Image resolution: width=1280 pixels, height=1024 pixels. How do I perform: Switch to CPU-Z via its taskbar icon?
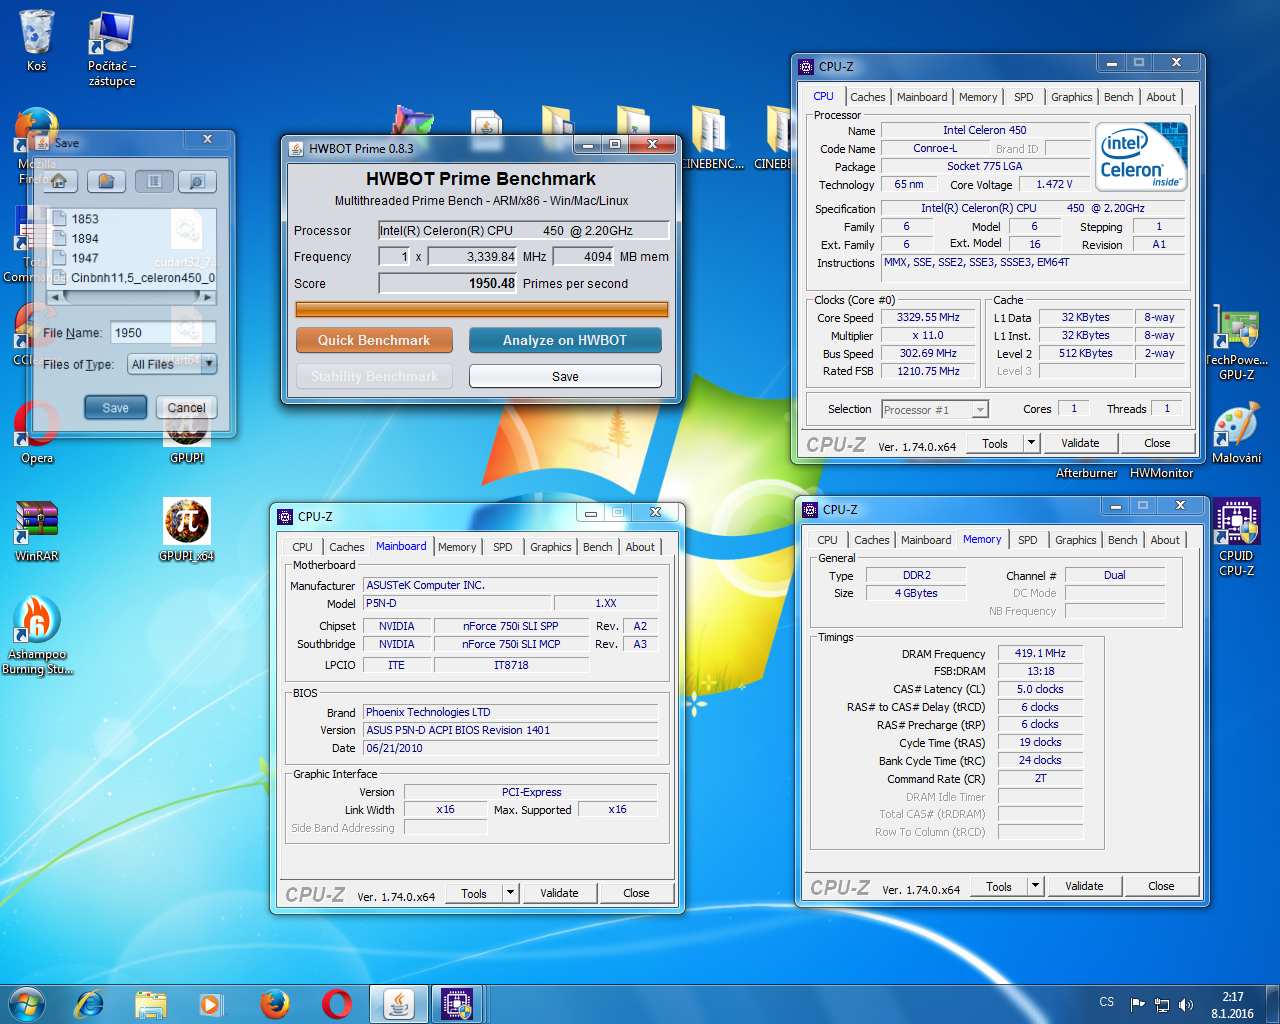457,1003
